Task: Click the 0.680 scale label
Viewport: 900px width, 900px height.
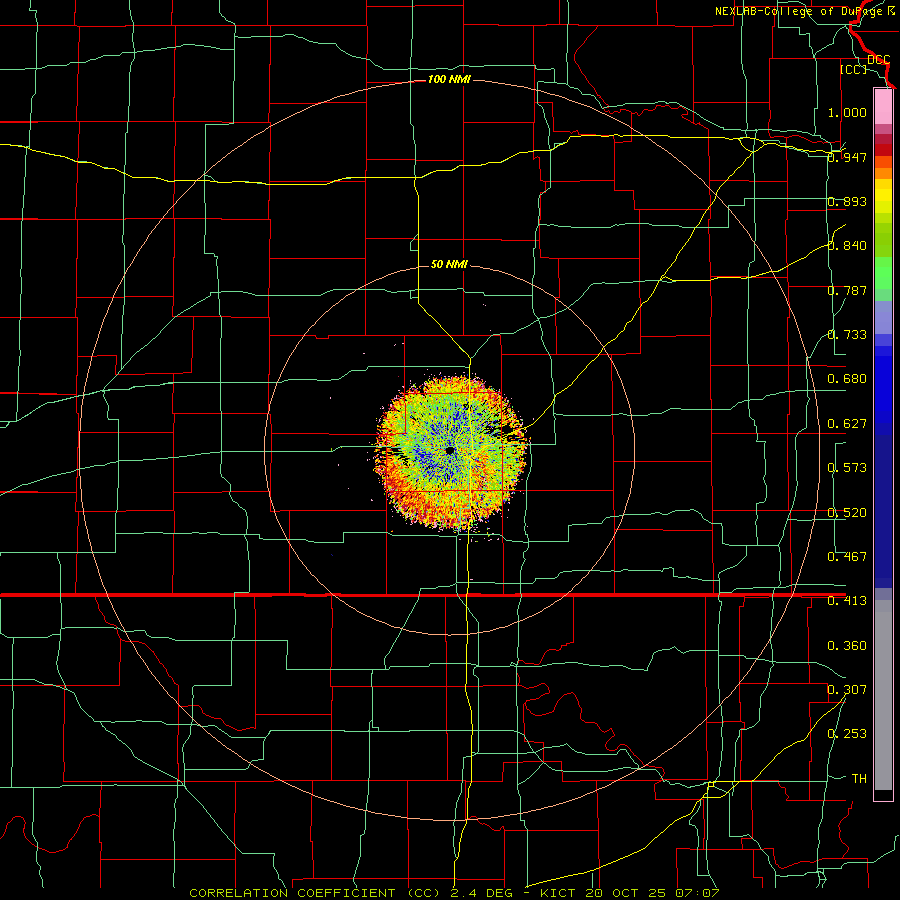Action: (847, 378)
